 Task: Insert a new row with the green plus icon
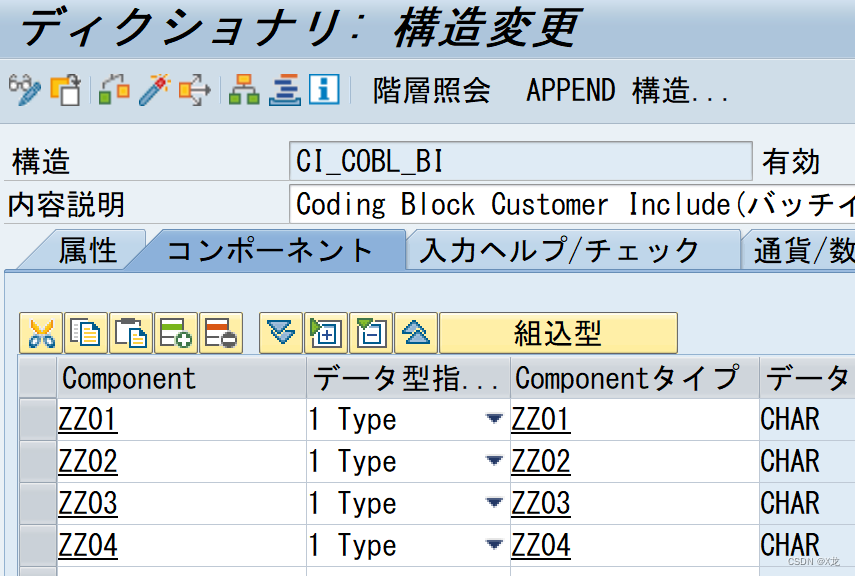176,332
